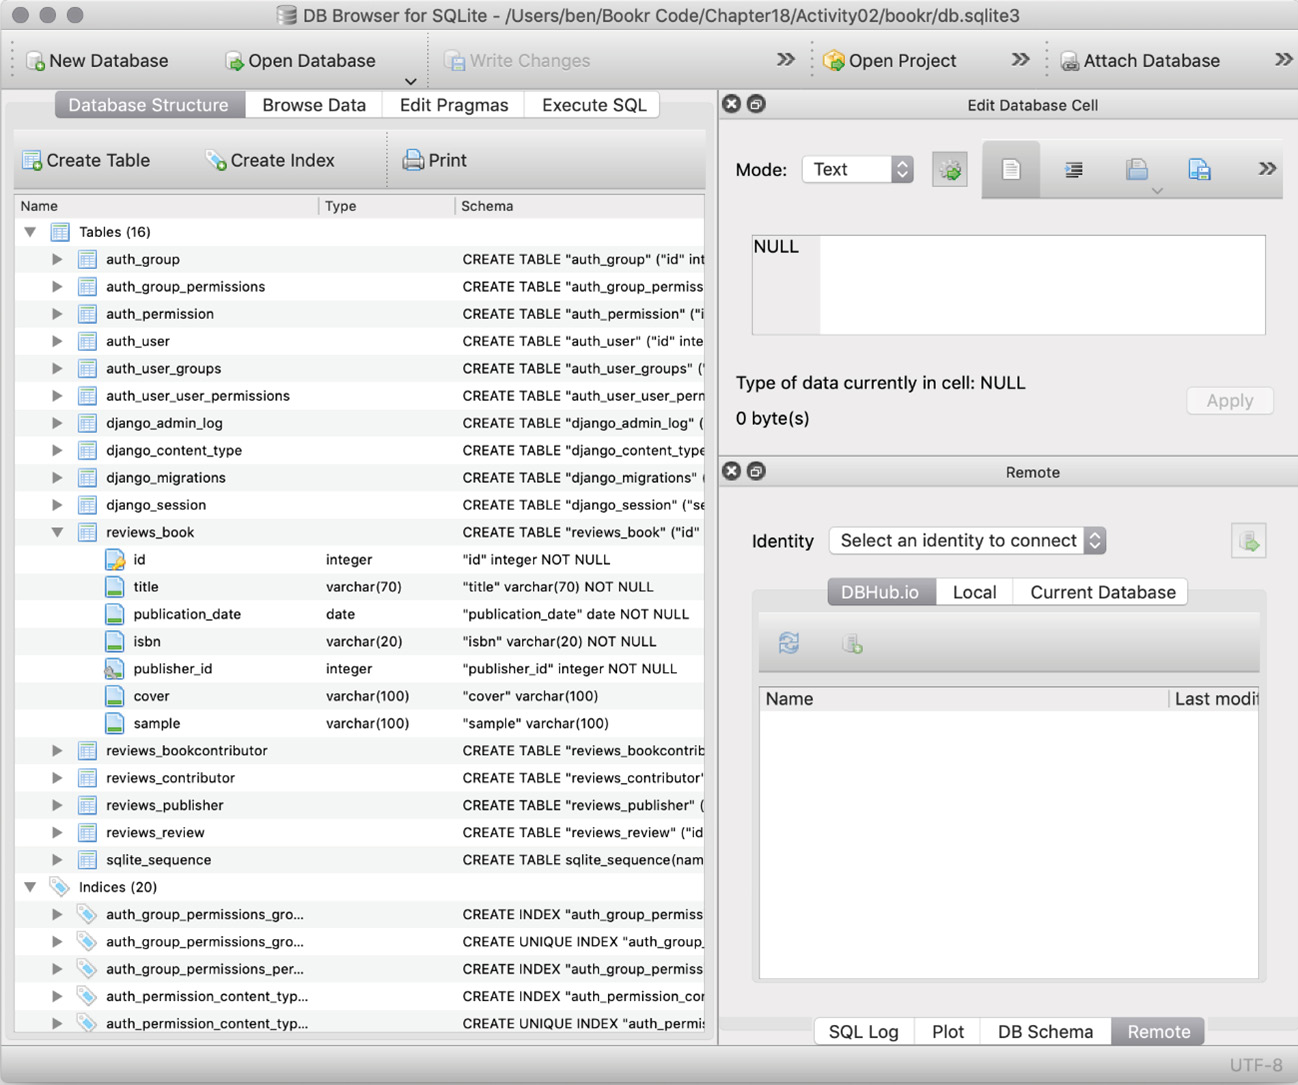Expand the reviews_publisher table

point(58,805)
